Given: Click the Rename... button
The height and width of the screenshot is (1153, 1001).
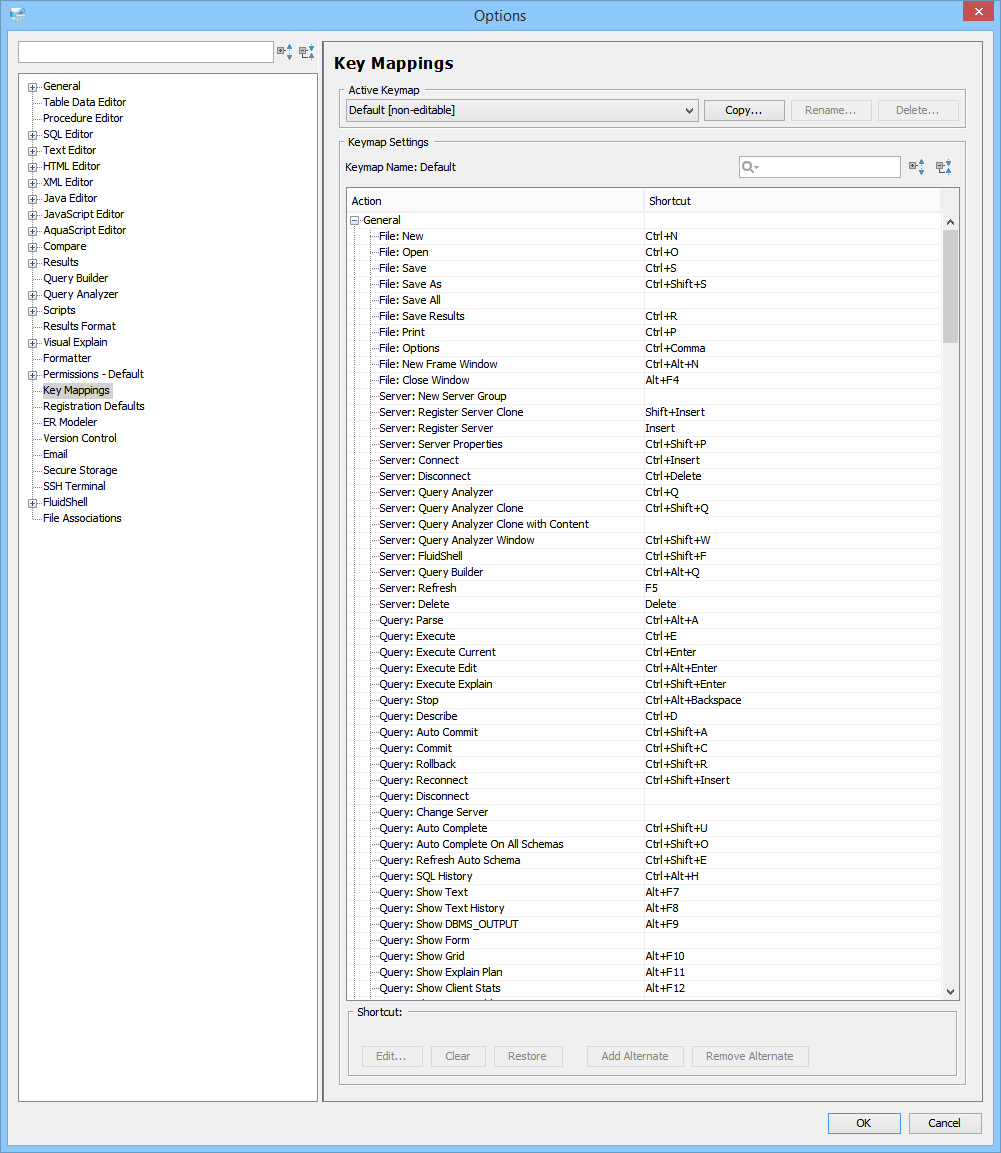Looking at the screenshot, I should pos(830,110).
